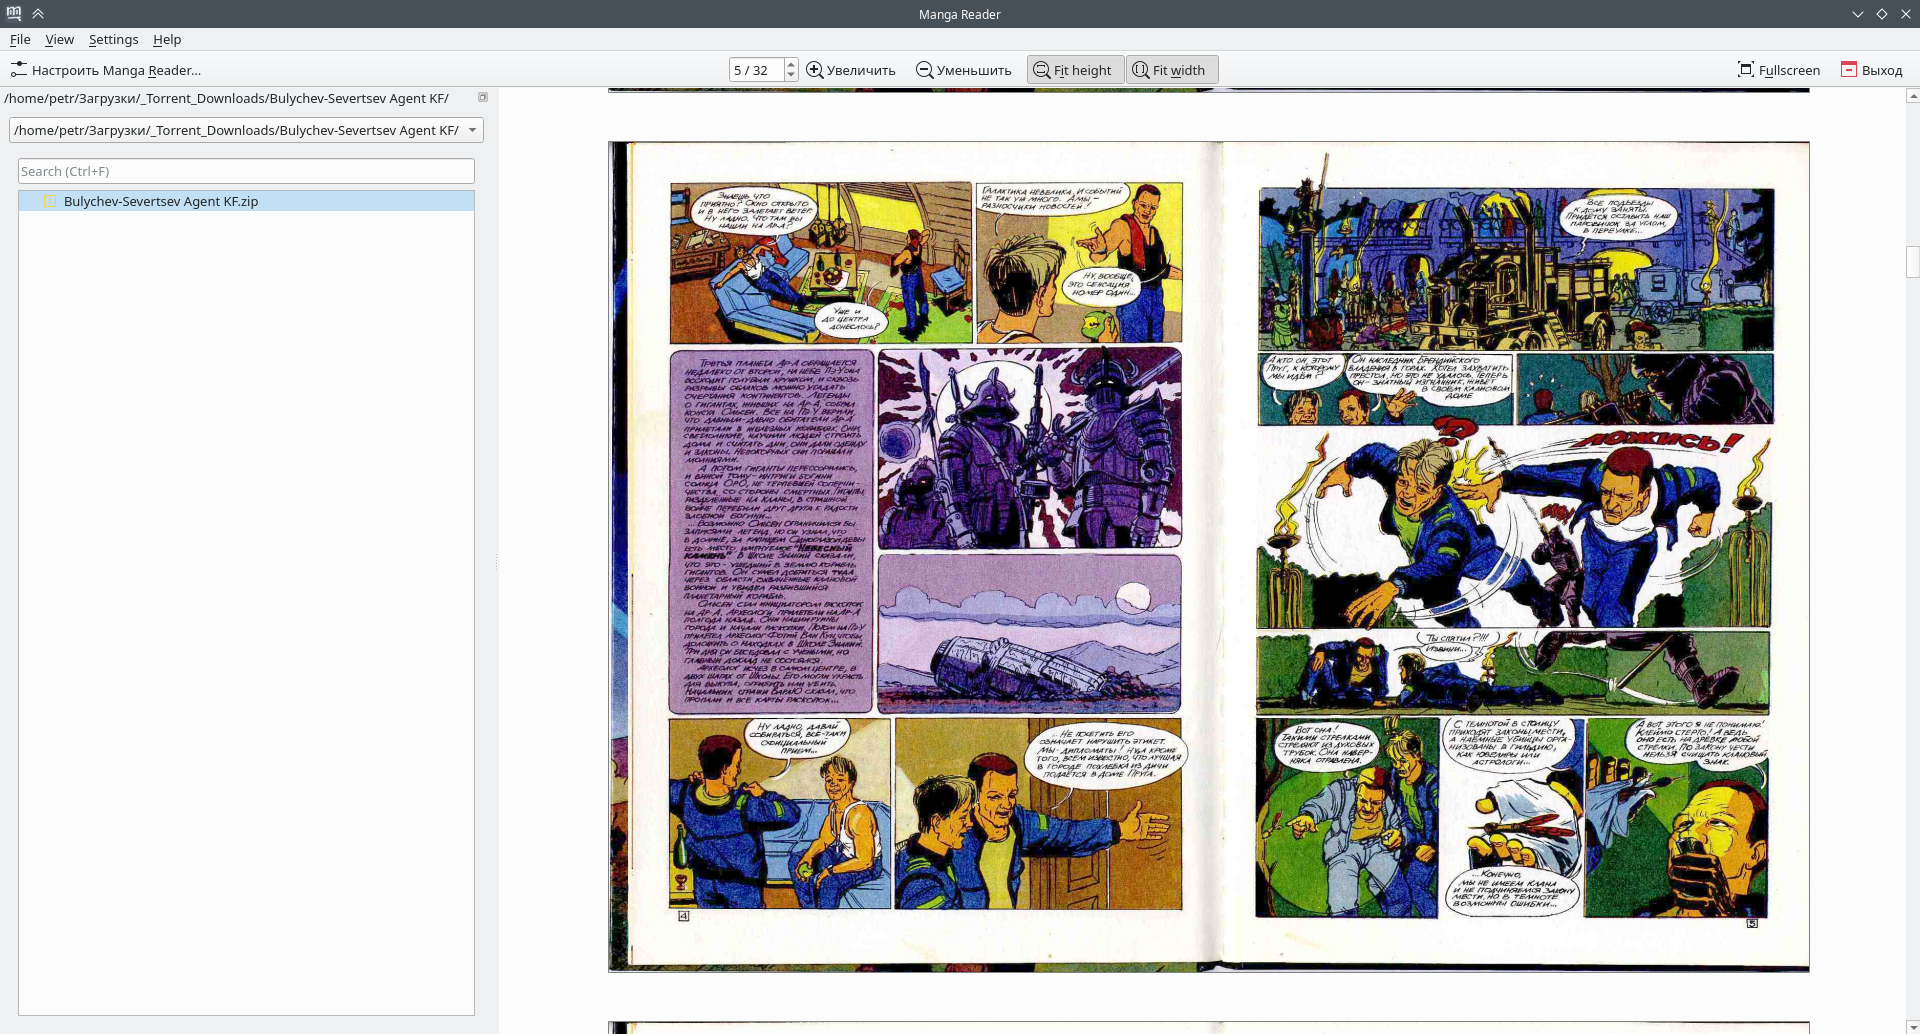1920x1034 pixels.
Task: Focus the Search (Ctrl+F) field
Action: (x=246, y=171)
